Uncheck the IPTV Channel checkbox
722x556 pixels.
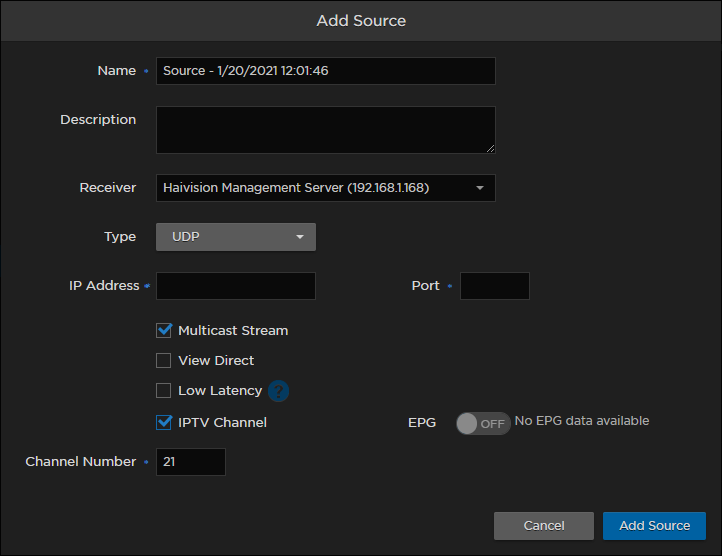coord(164,422)
